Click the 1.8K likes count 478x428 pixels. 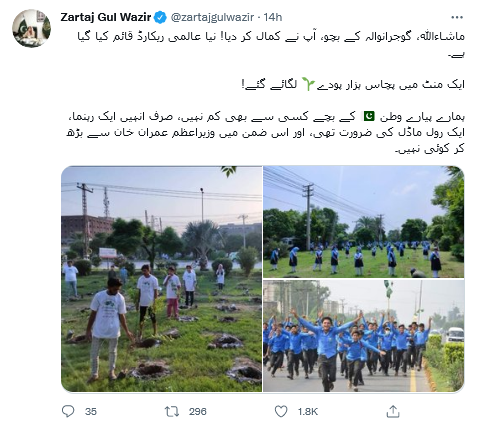tap(308, 412)
